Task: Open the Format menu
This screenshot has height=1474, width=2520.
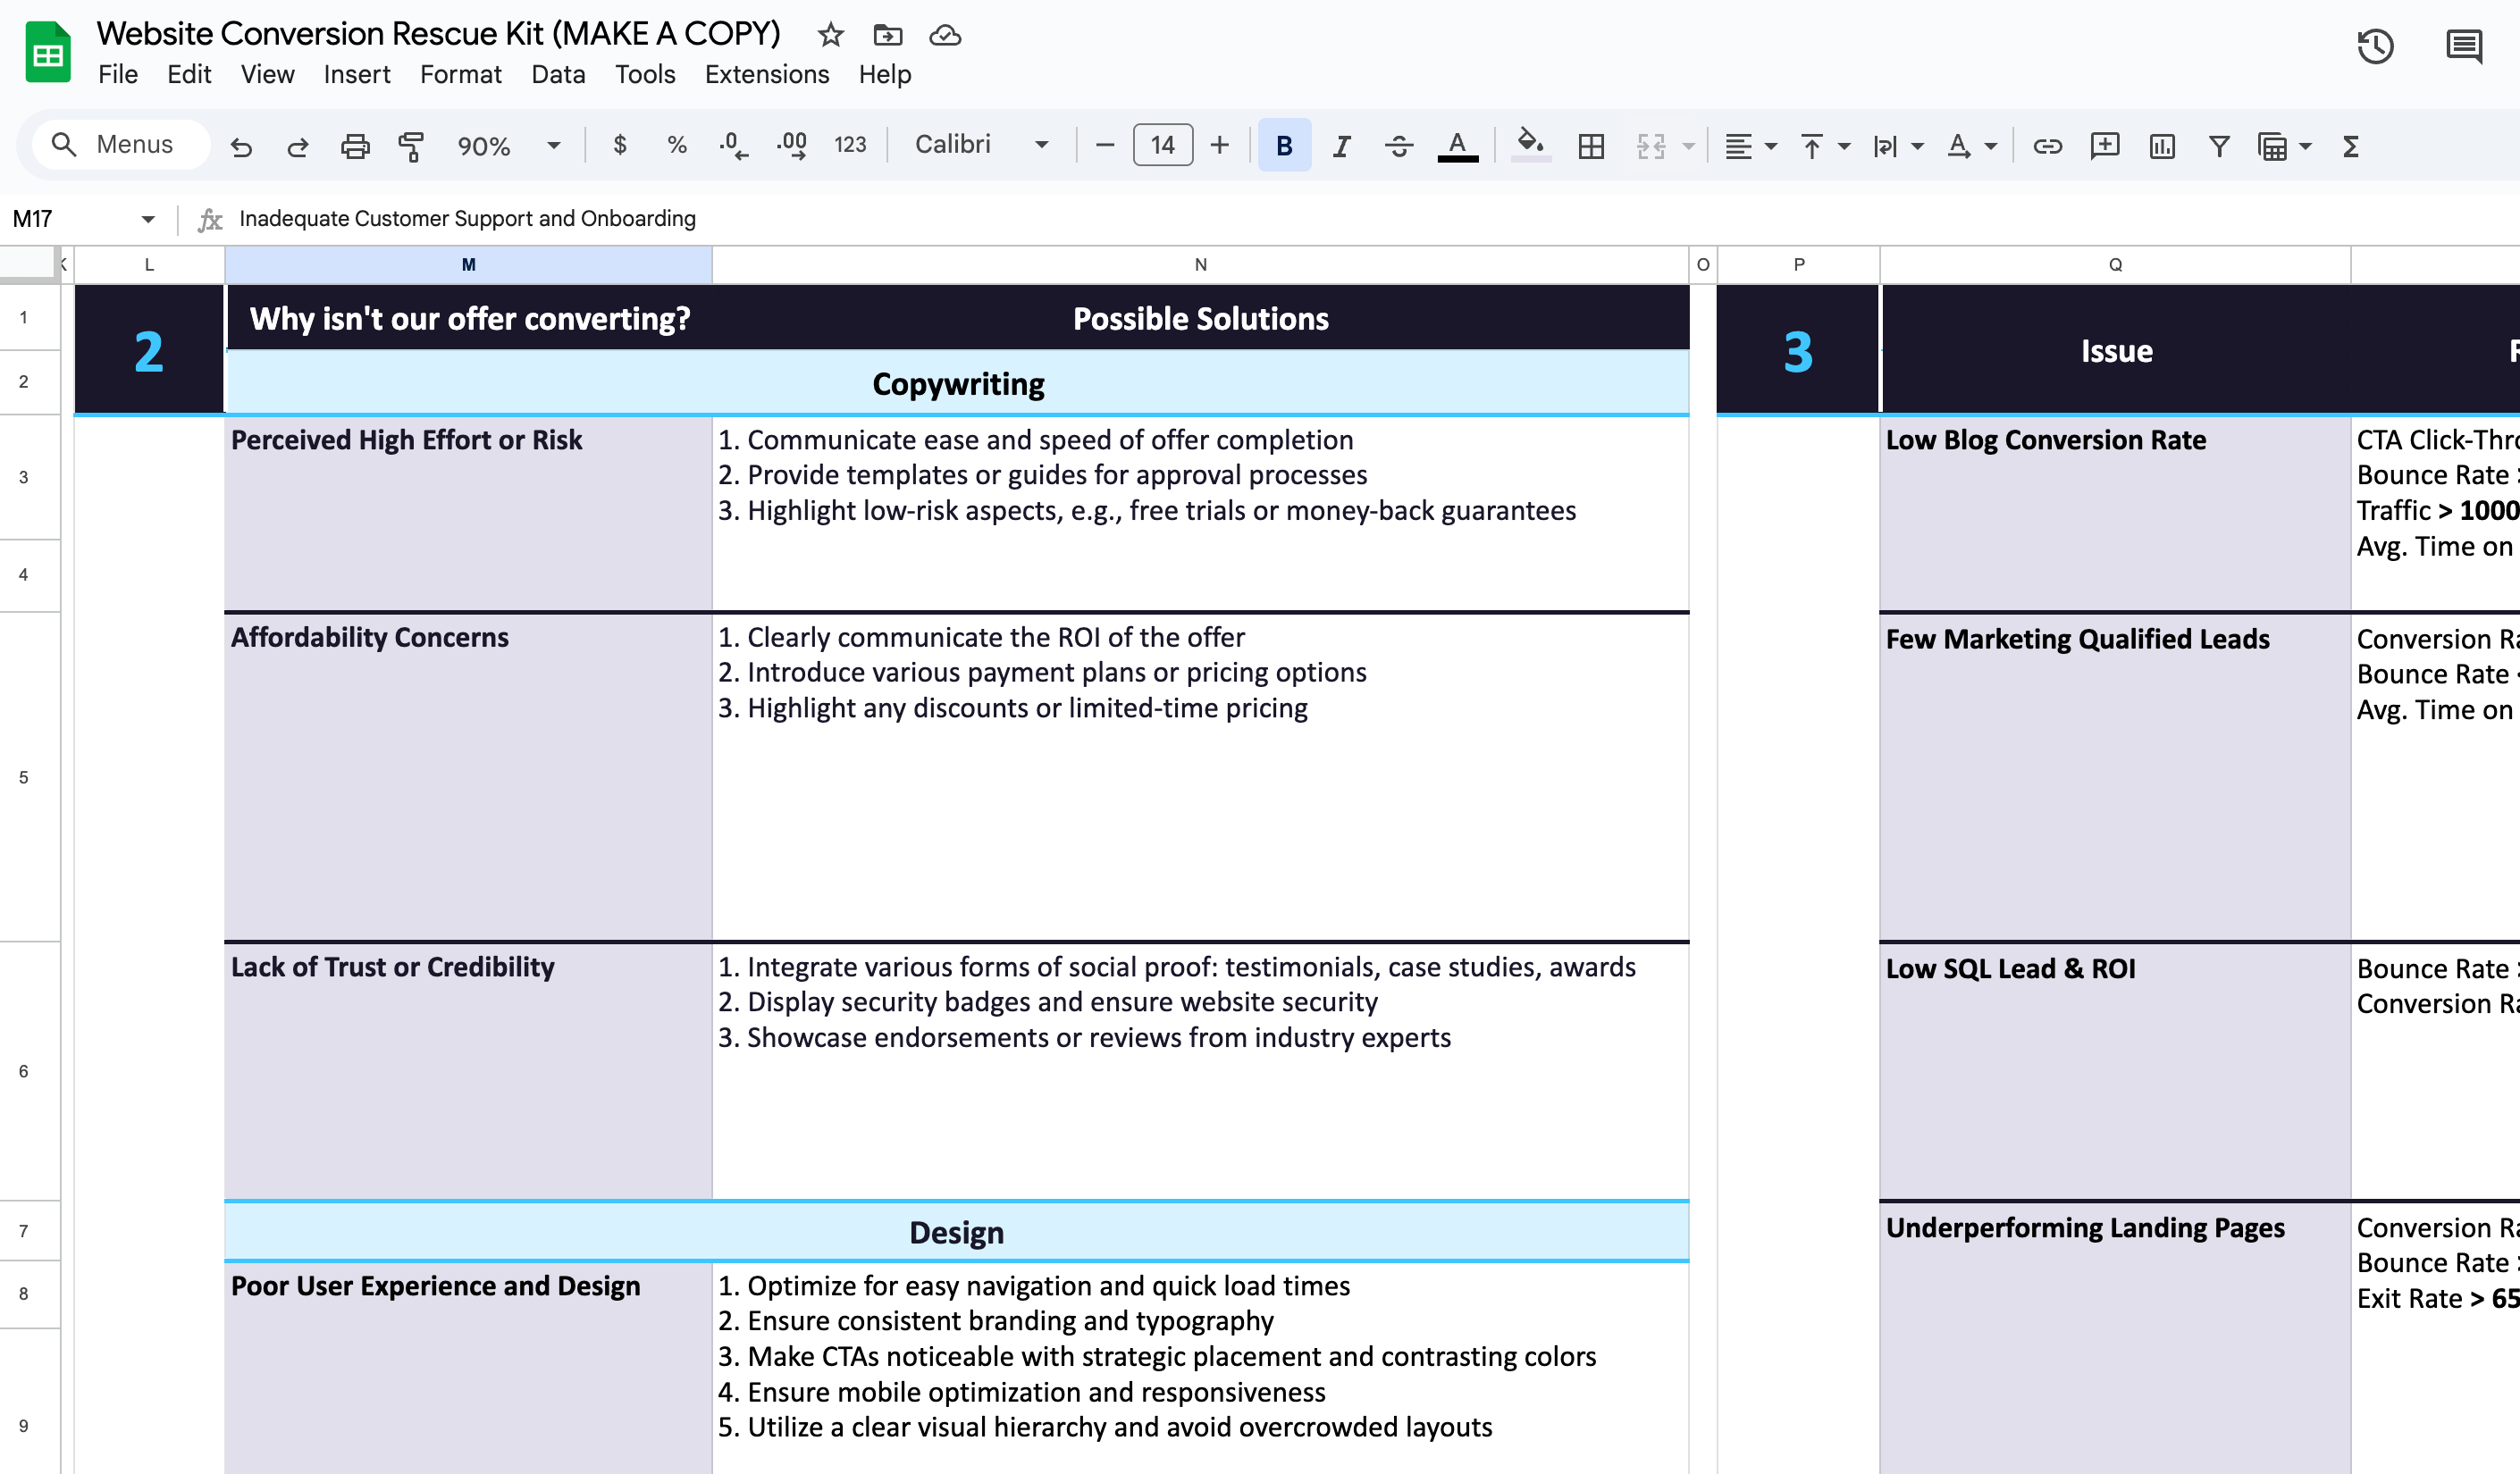Action: point(460,74)
